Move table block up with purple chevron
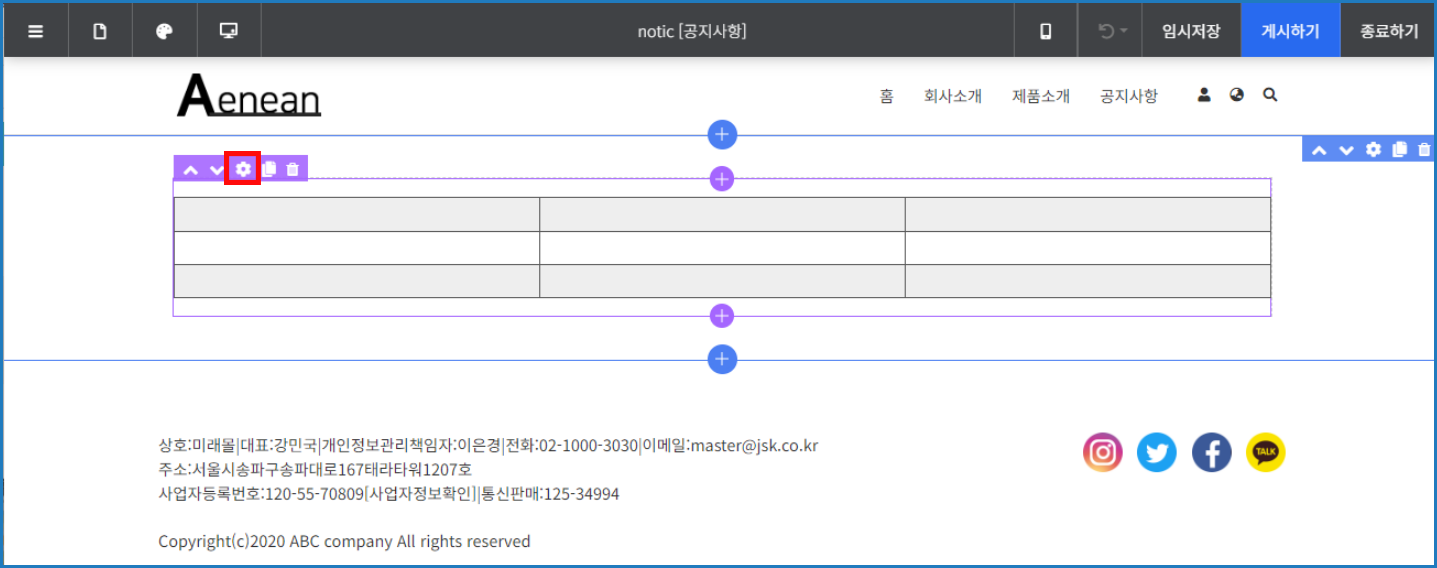 tap(190, 170)
